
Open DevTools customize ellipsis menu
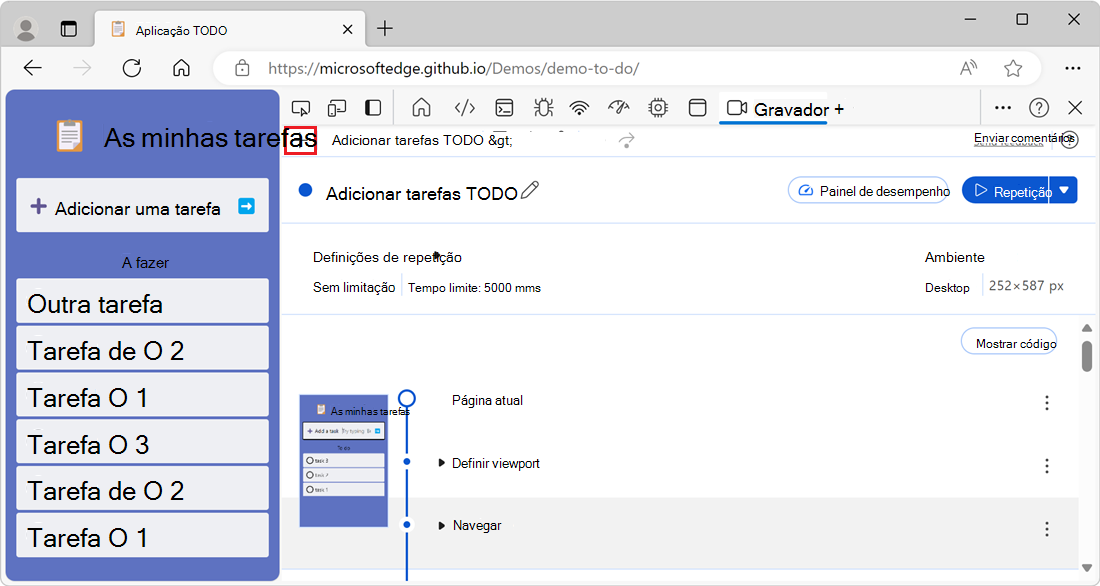[1003, 107]
